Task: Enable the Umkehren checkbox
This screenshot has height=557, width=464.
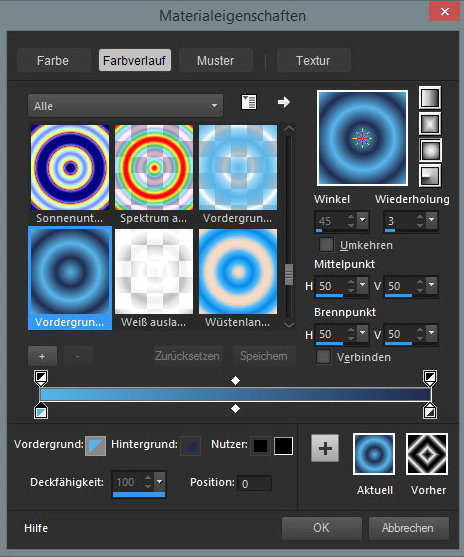Action: coord(326,244)
